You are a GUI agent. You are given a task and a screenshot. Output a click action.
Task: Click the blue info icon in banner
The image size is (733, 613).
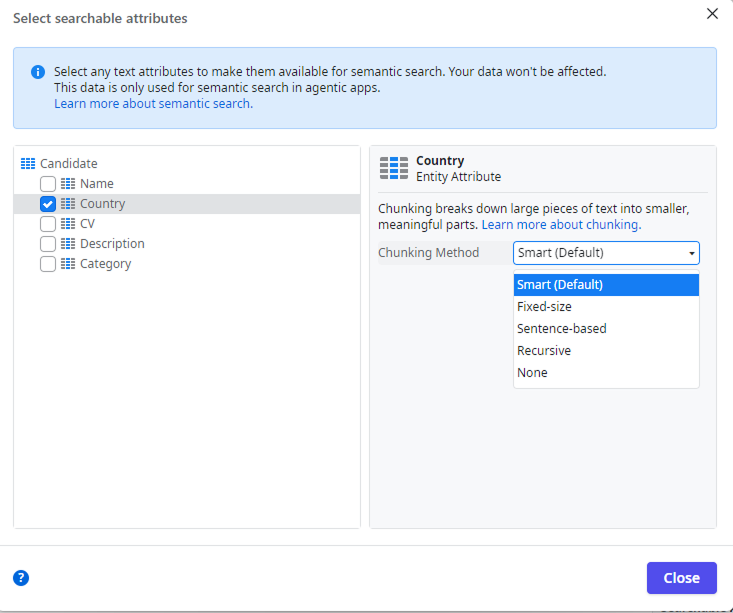pyautogui.click(x=38, y=72)
